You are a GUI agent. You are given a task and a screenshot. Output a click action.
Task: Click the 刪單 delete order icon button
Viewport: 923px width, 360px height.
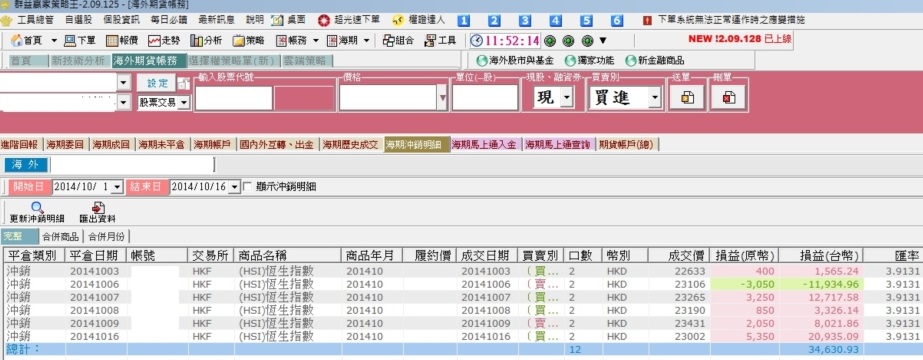click(x=729, y=98)
